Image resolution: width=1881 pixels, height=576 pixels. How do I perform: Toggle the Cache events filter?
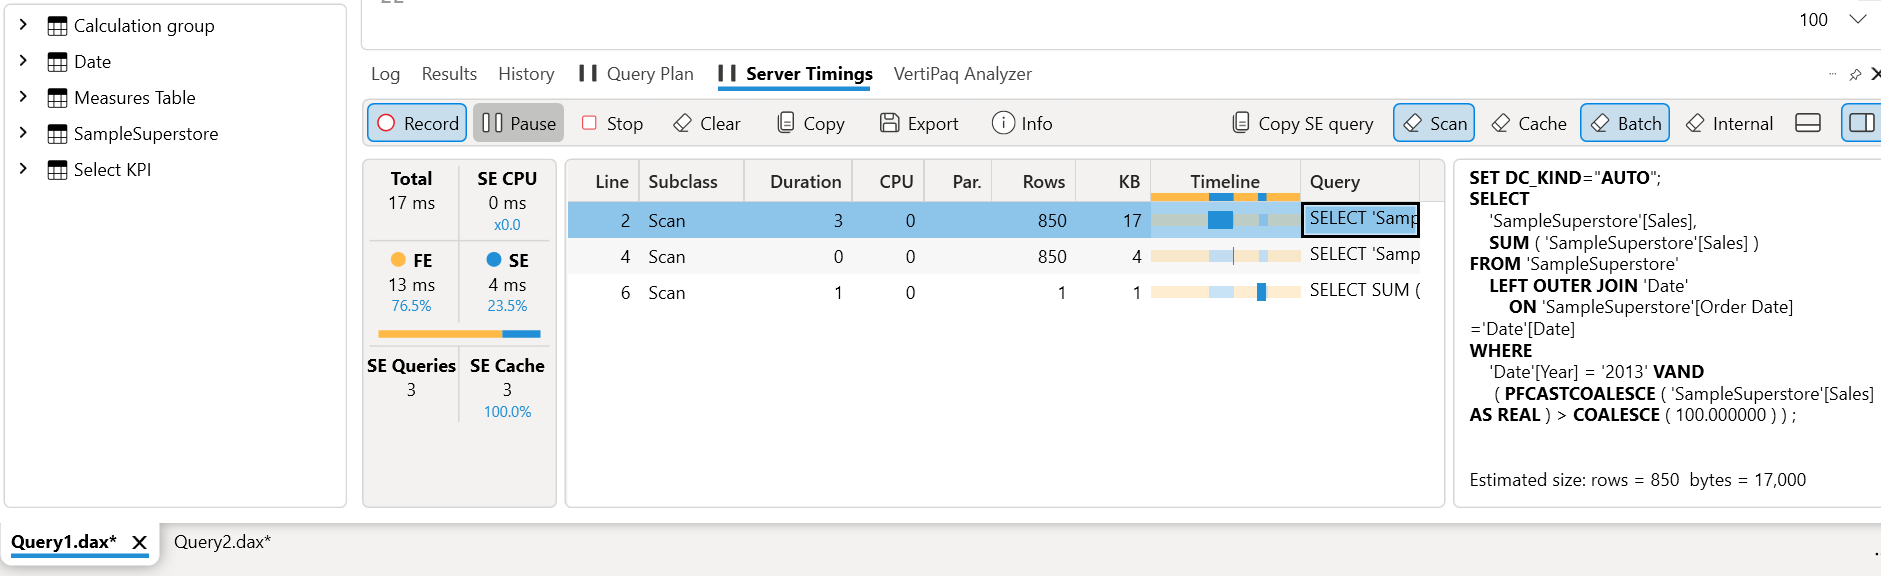pos(1528,123)
